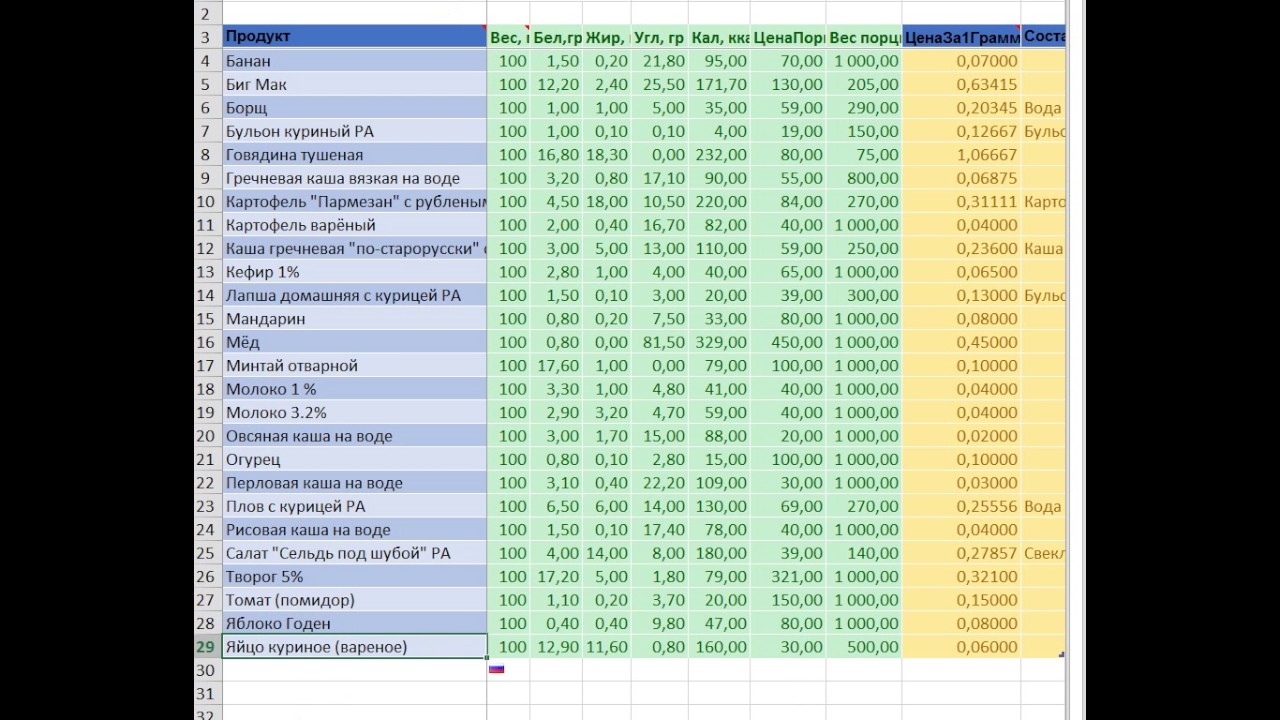Click Говядина тушеная's portion weight 75,00
This screenshot has height=720, width=1280.
point(864,155)
